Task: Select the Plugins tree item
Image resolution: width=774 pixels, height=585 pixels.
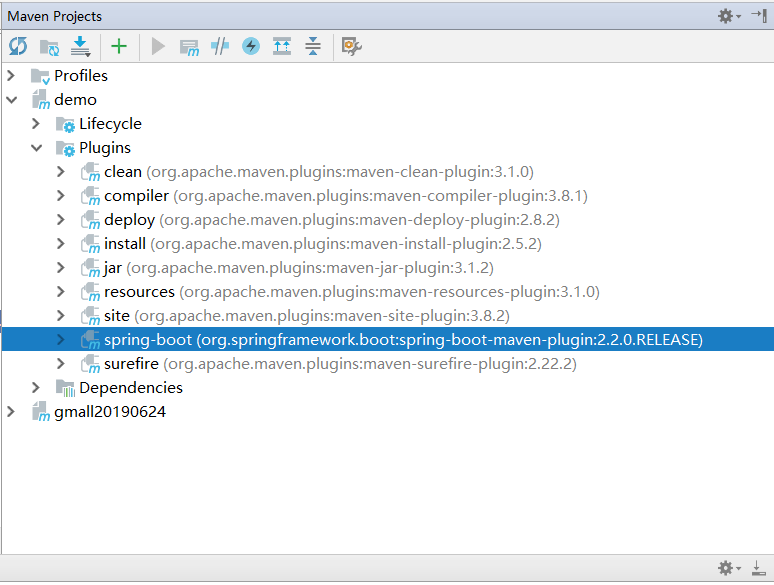Action: point(105,148)
